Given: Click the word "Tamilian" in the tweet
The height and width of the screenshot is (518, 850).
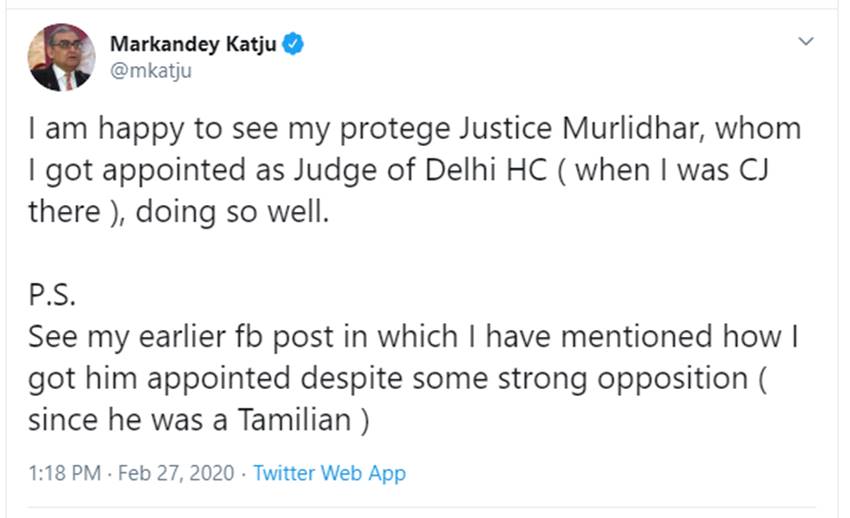Looking at the screenshot, I should (x=295, y=420).
